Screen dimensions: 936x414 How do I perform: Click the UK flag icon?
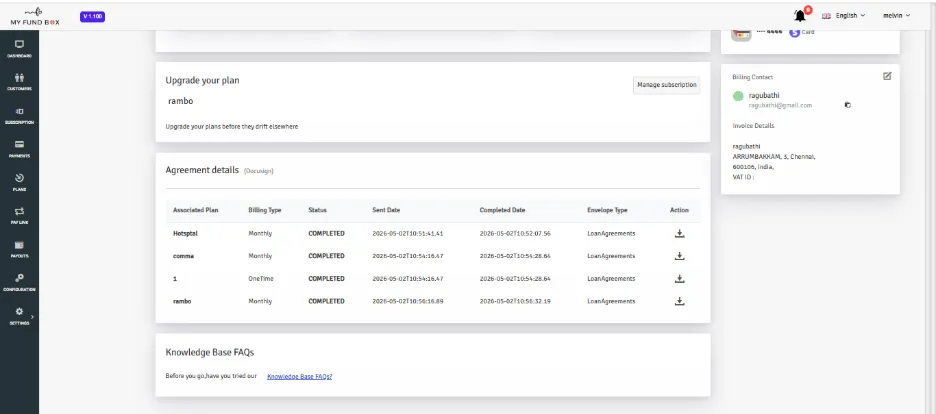tap(826, 16)
